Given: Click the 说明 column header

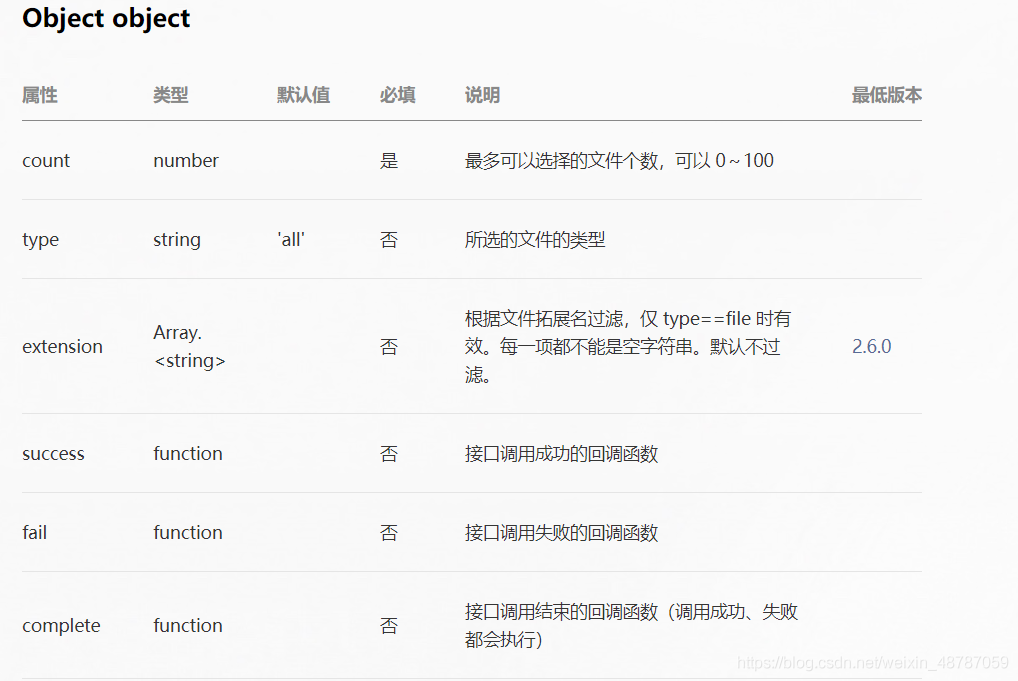Looking at the screenshot, I should pos(482,95).
